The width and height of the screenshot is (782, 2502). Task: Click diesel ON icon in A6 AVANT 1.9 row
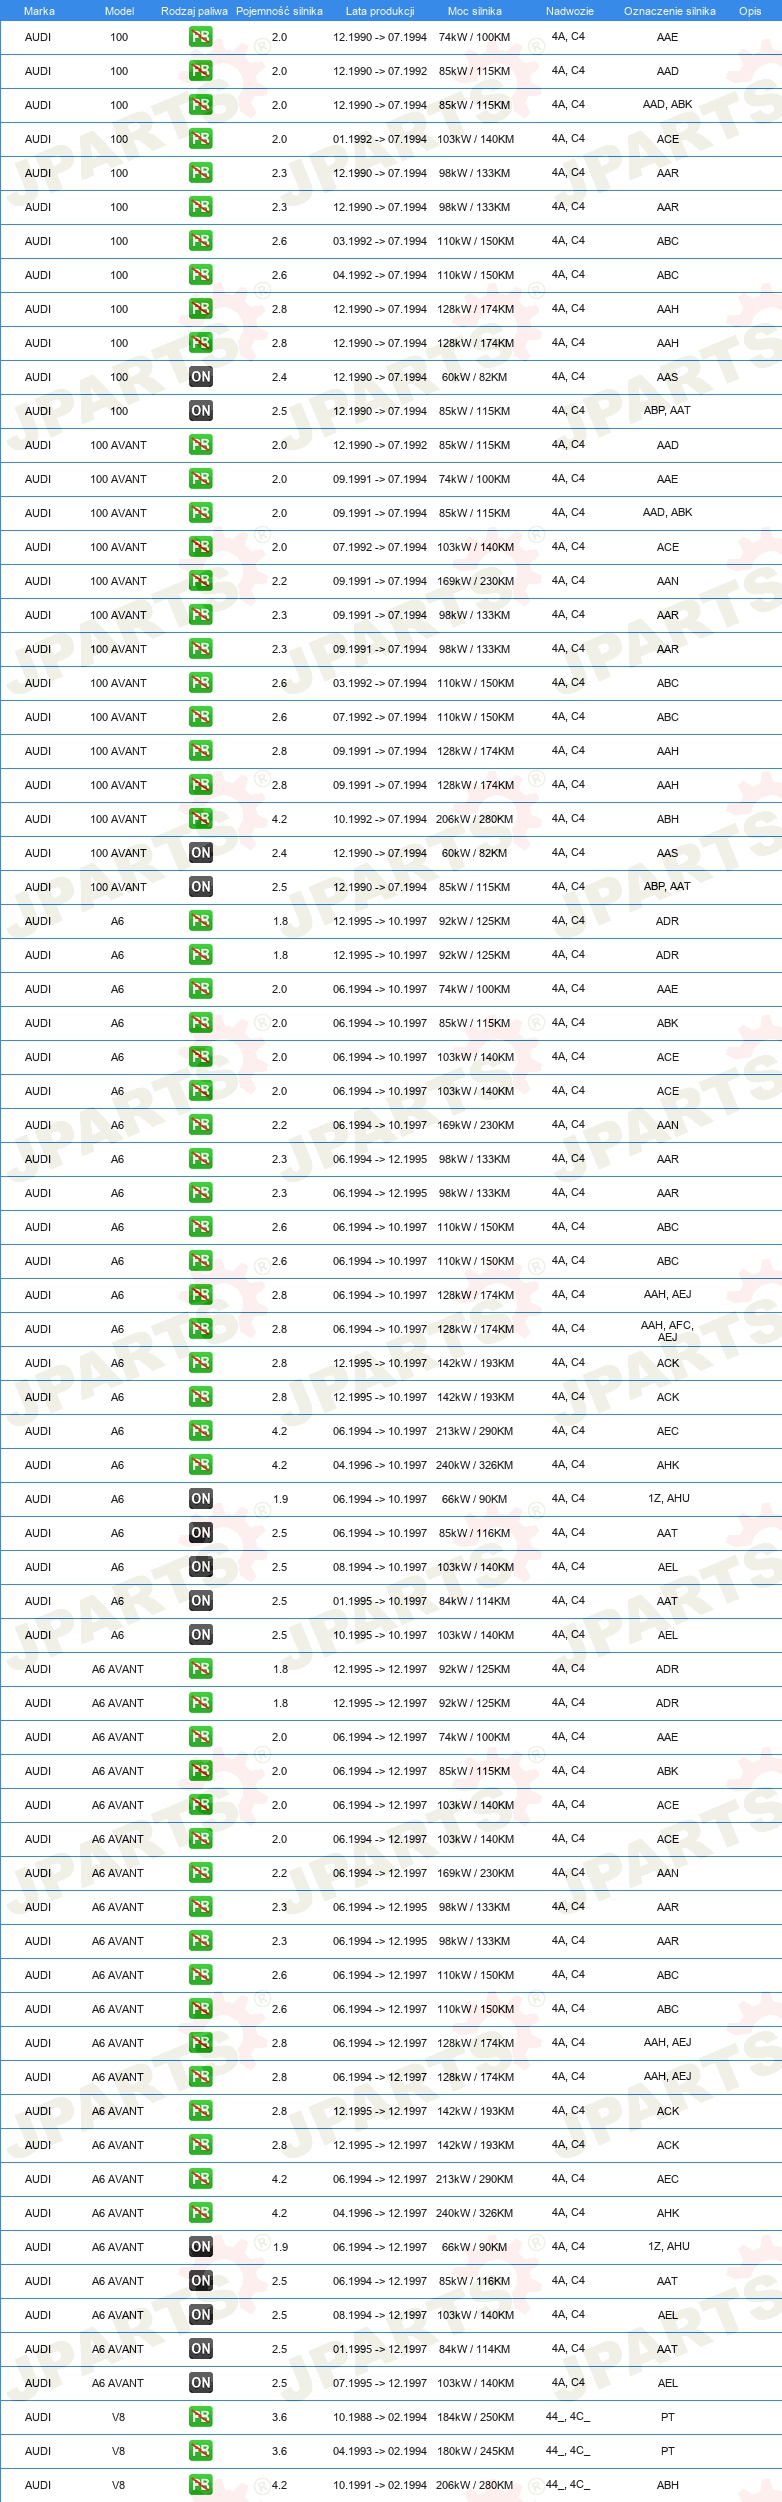pyautogui.click(x=200, y=2247)
